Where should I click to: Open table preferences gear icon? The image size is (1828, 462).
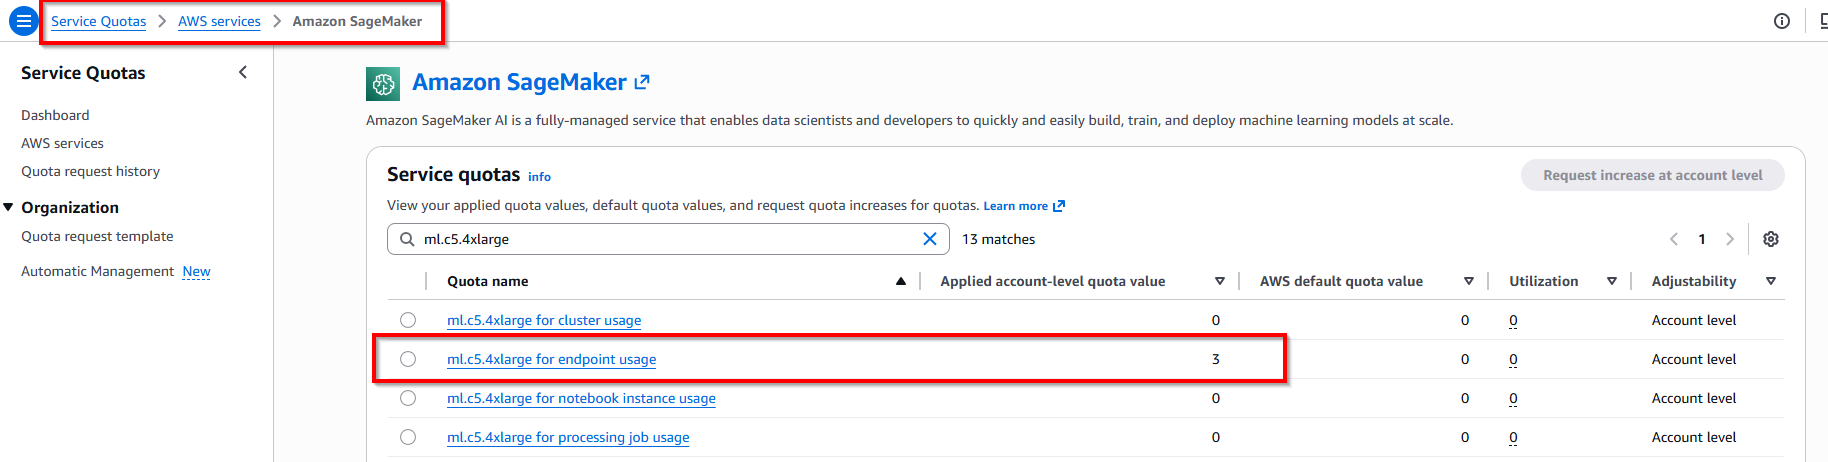coord(1770,239)
